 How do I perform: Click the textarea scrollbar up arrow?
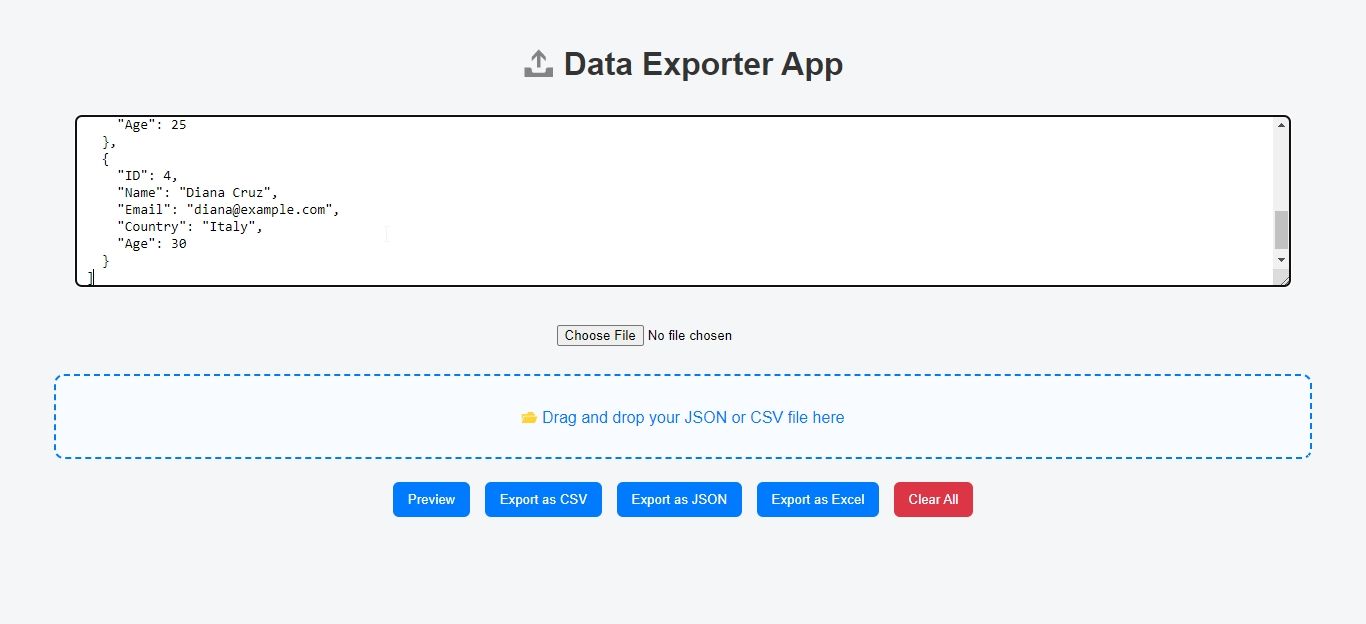coord(1281,125)
